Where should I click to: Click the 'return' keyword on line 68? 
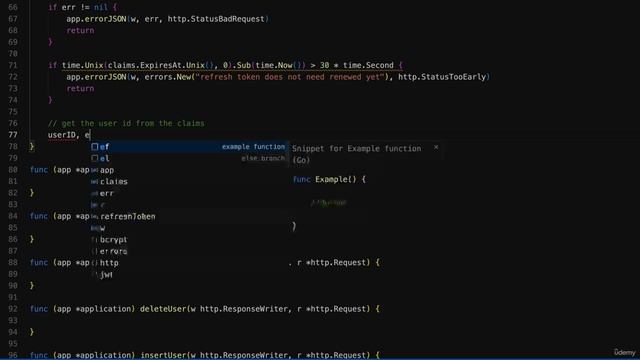pyautogui.click(x=80, y=30)
